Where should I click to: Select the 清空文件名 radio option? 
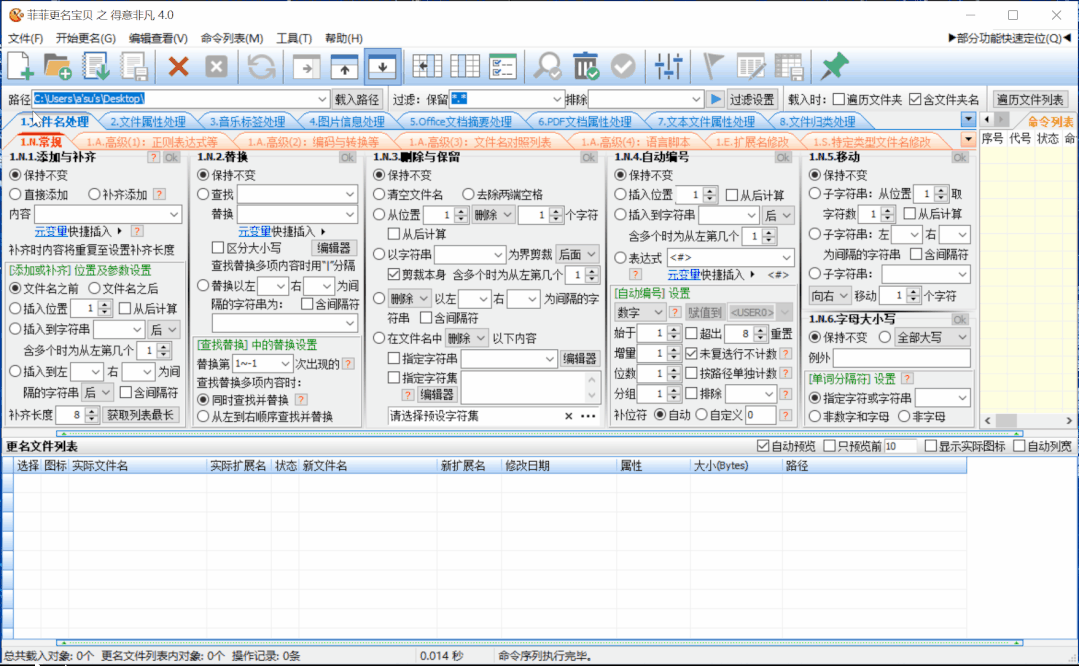[x=379, y=195]
